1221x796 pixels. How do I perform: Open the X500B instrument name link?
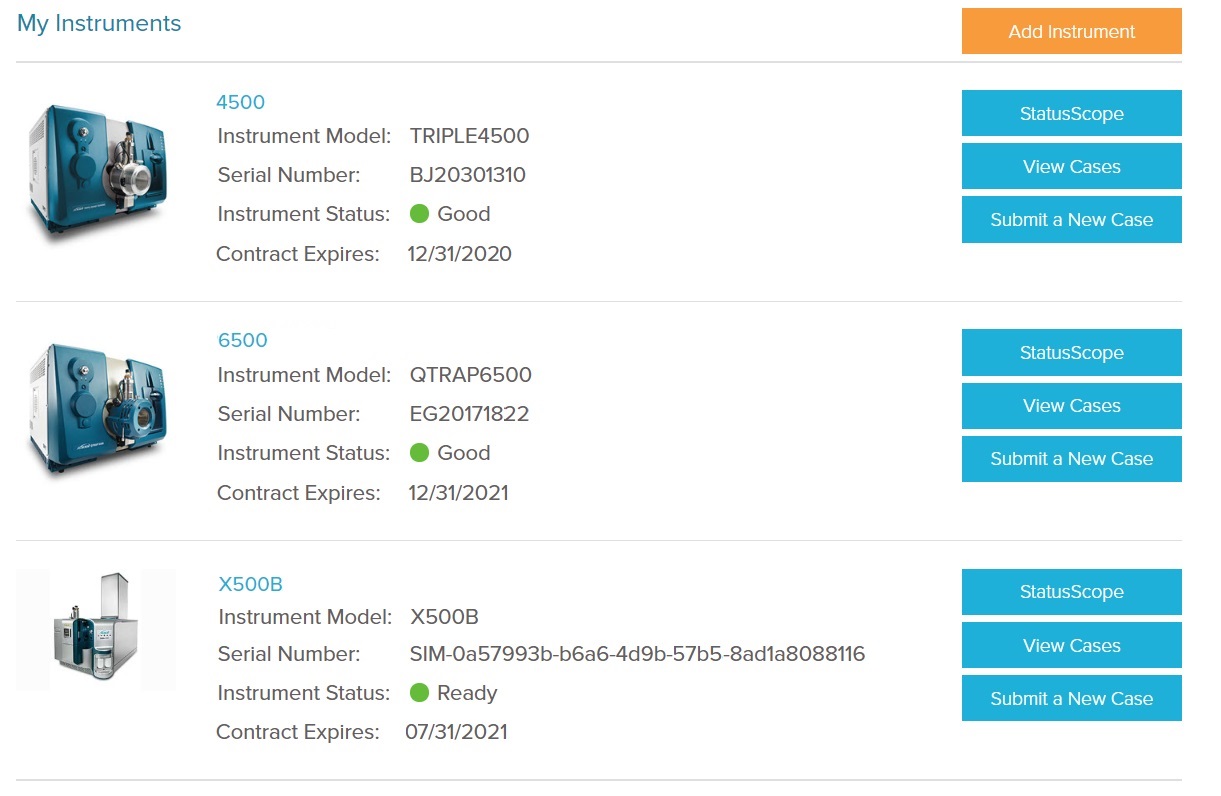click(251, 584)
